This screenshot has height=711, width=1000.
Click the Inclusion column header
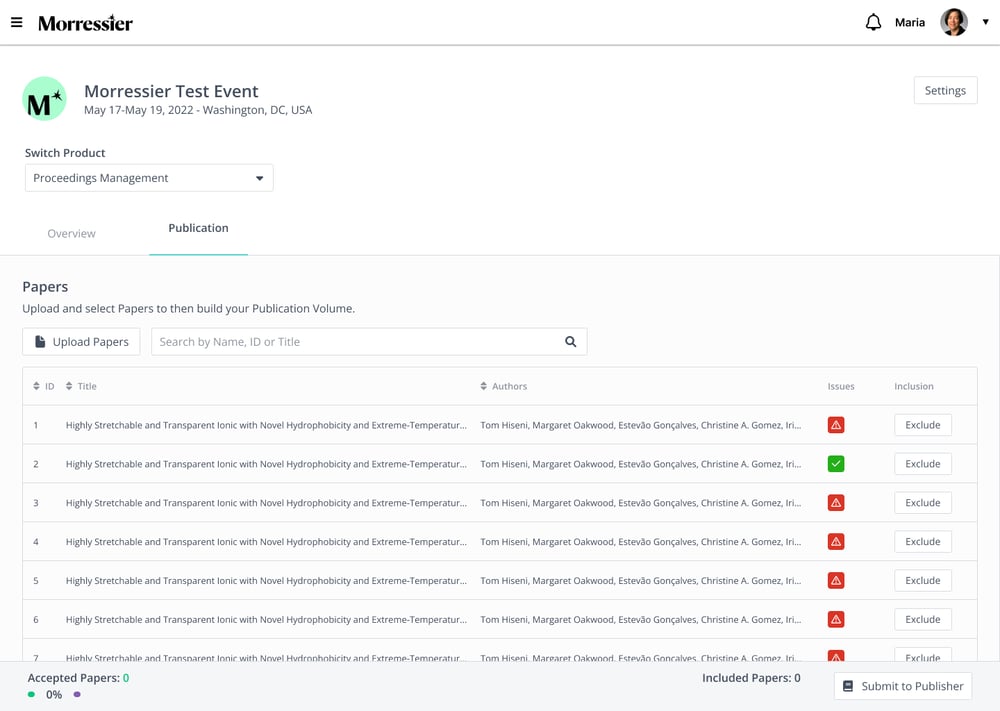pyautogui.click(x=913, y=386)
